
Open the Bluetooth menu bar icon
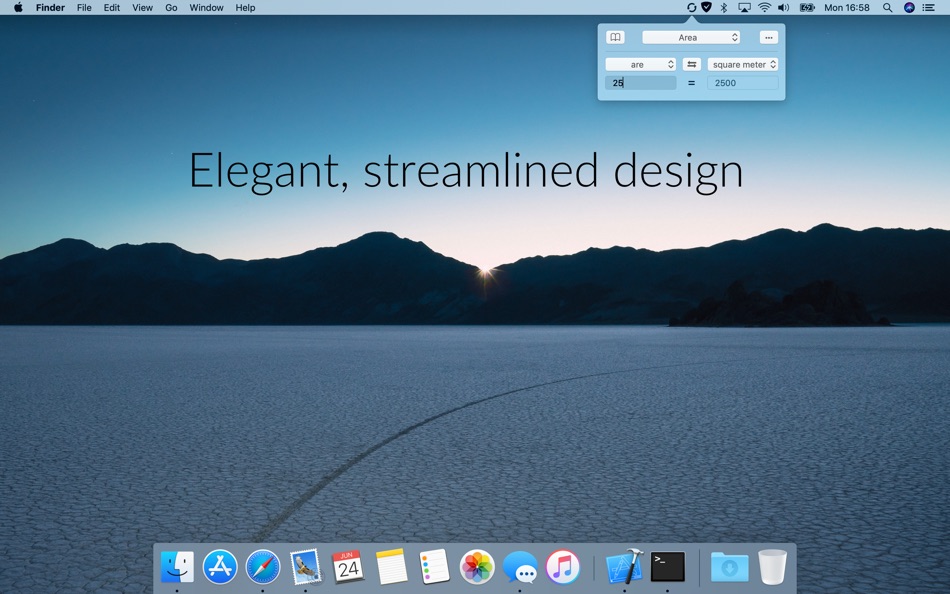click(x=723, y=8)
